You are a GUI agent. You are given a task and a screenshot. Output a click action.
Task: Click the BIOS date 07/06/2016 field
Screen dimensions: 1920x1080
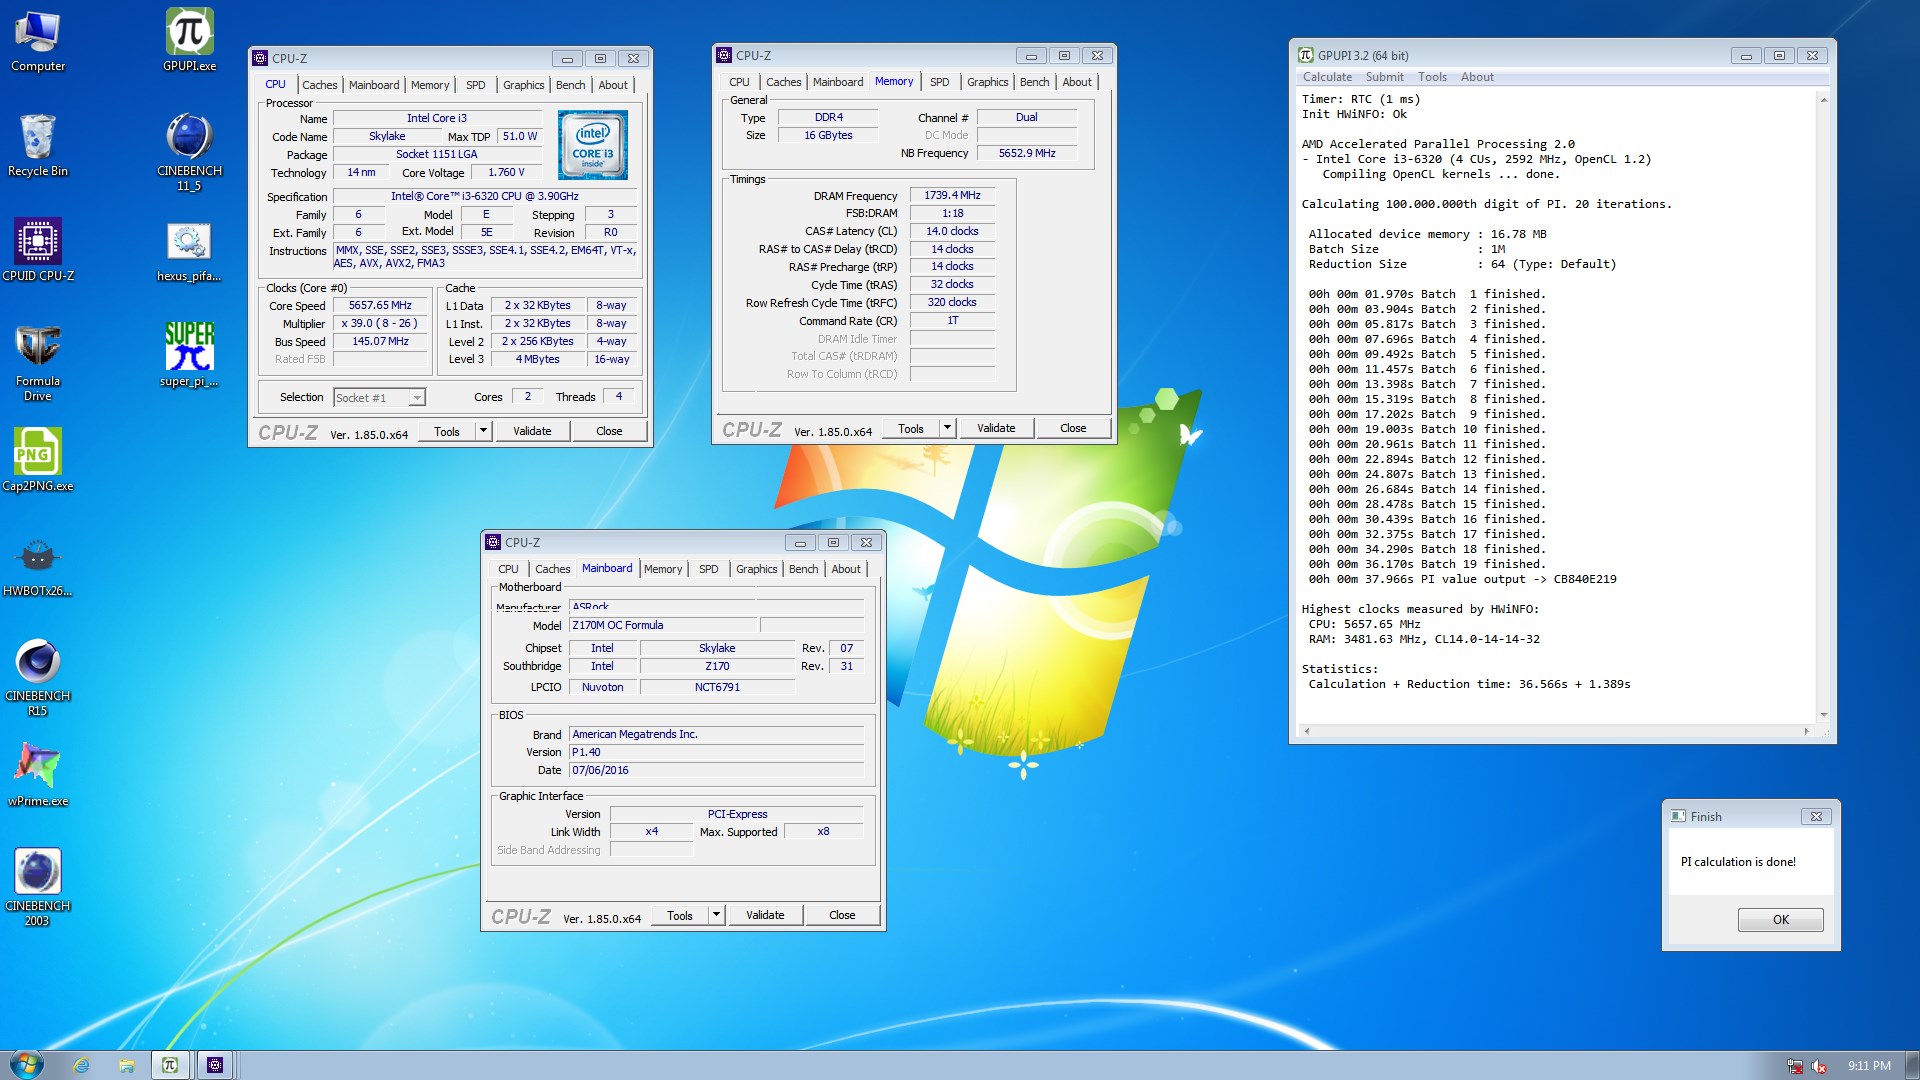tap(716, 771)
